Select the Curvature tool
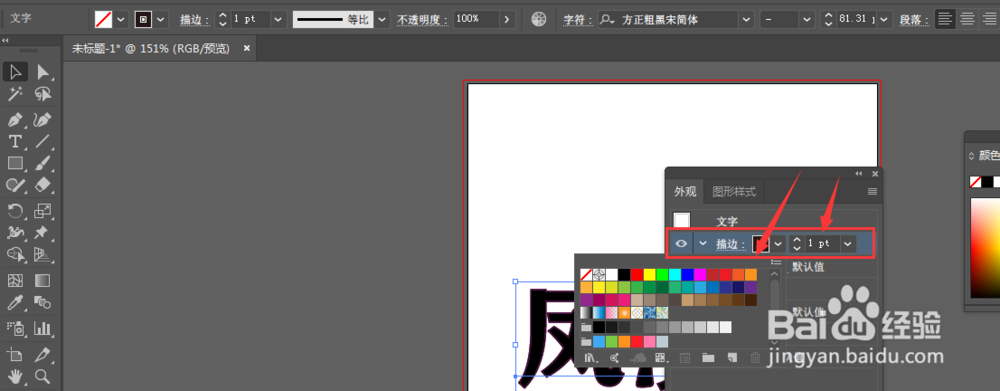The height and width of the screenshot is (391, 1000). pos(43,119)
